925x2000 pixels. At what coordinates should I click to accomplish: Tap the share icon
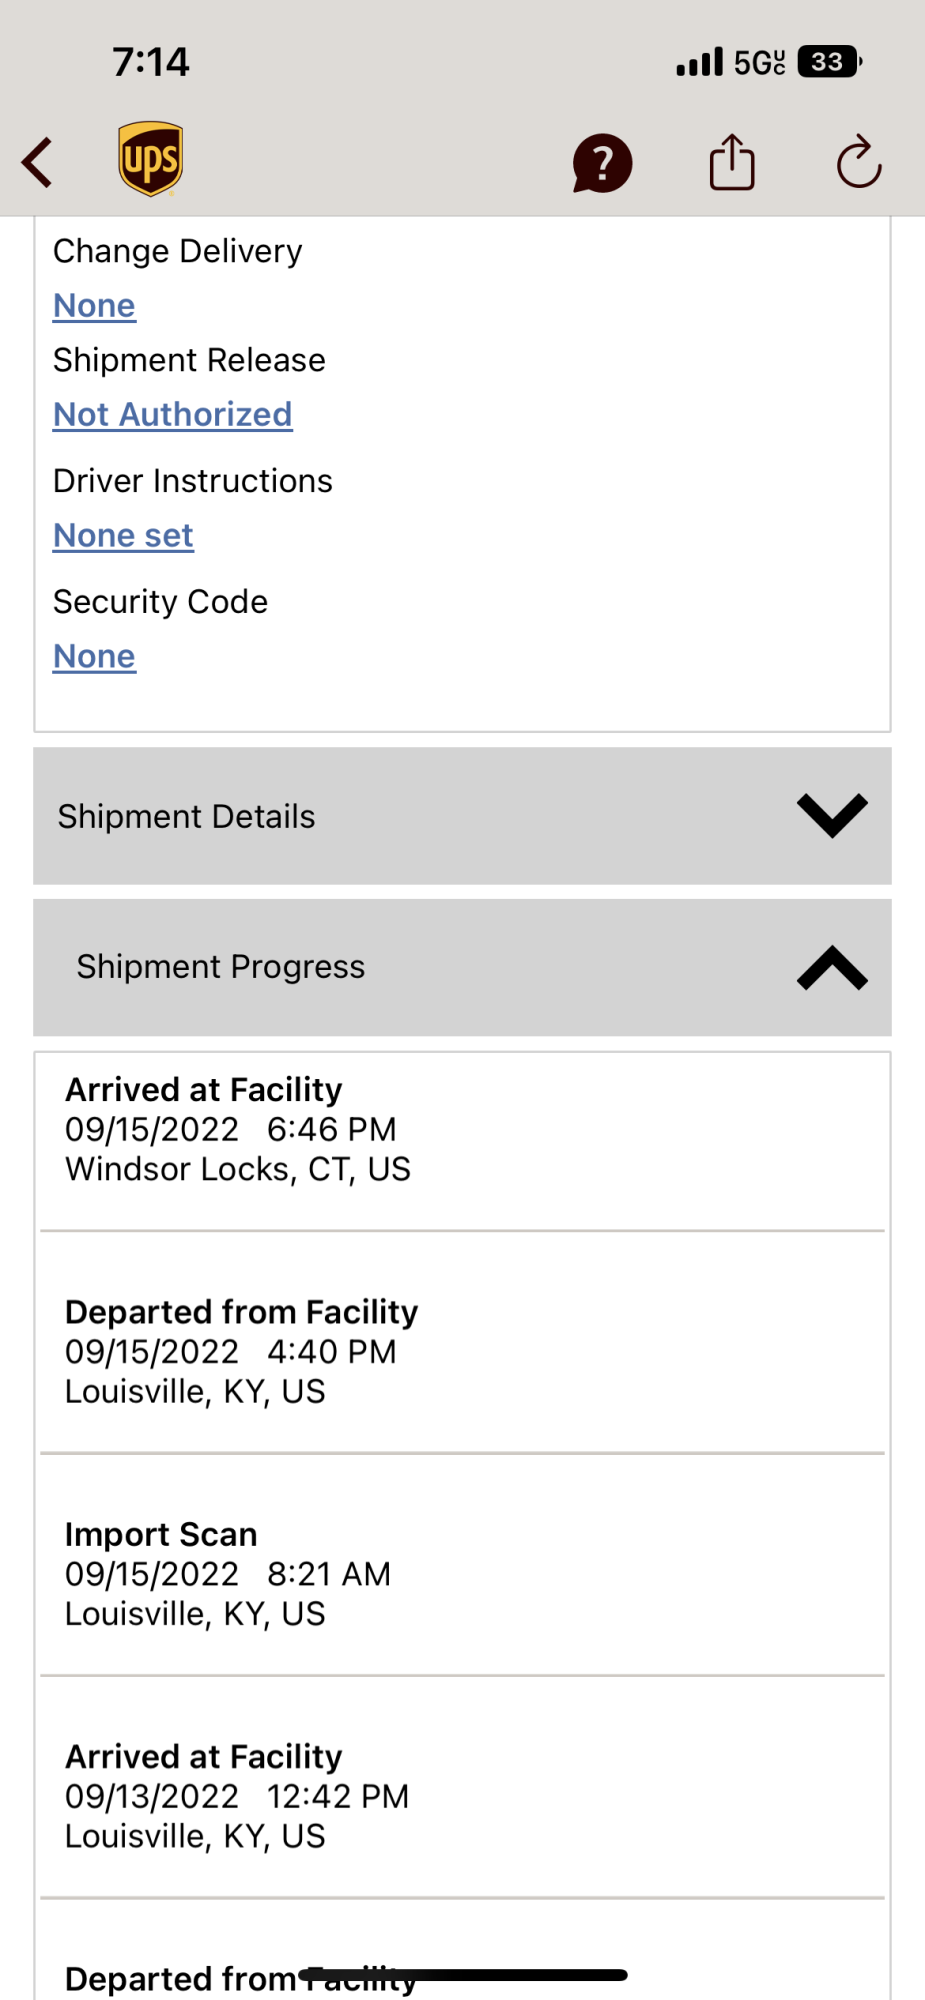(732, 162)
